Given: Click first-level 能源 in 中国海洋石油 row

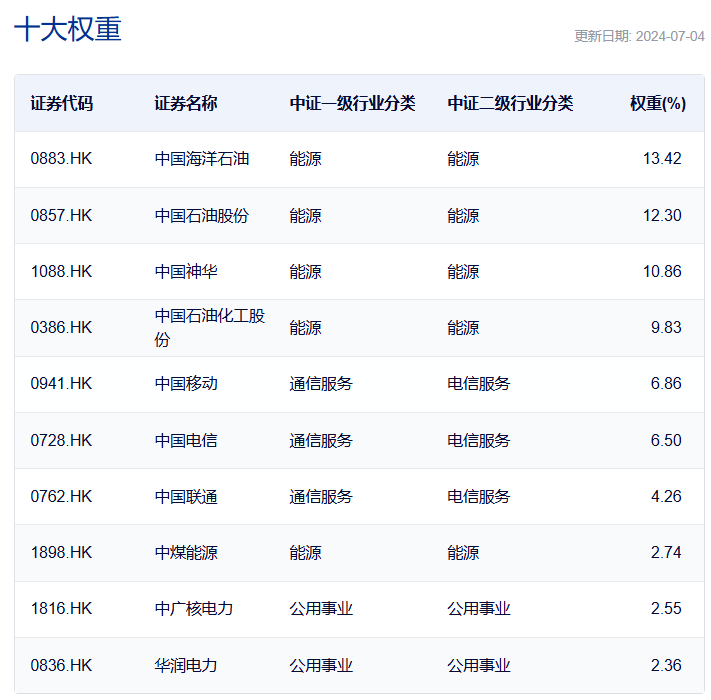Looking at the screenshot, I should pos(306,159).
